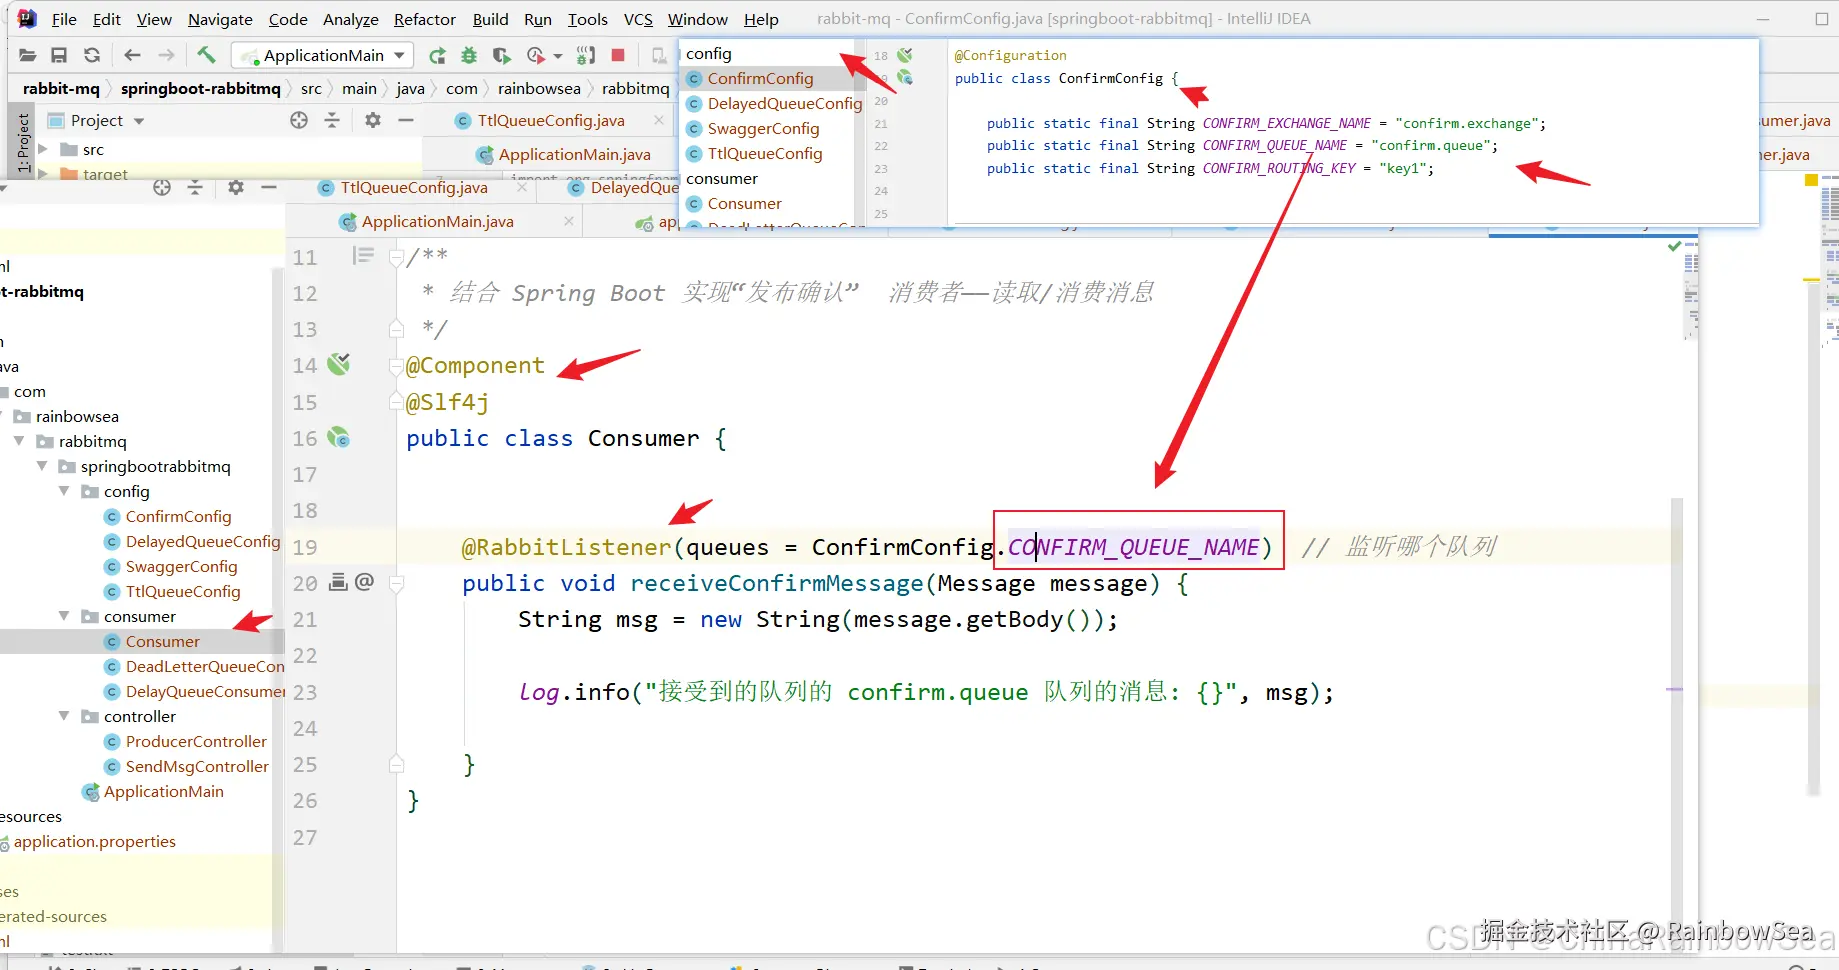The height and width of the screenshot is (970, 1839).
Task: Close the ApplicationMain.java editor tab
Action: tap(568, 221)
